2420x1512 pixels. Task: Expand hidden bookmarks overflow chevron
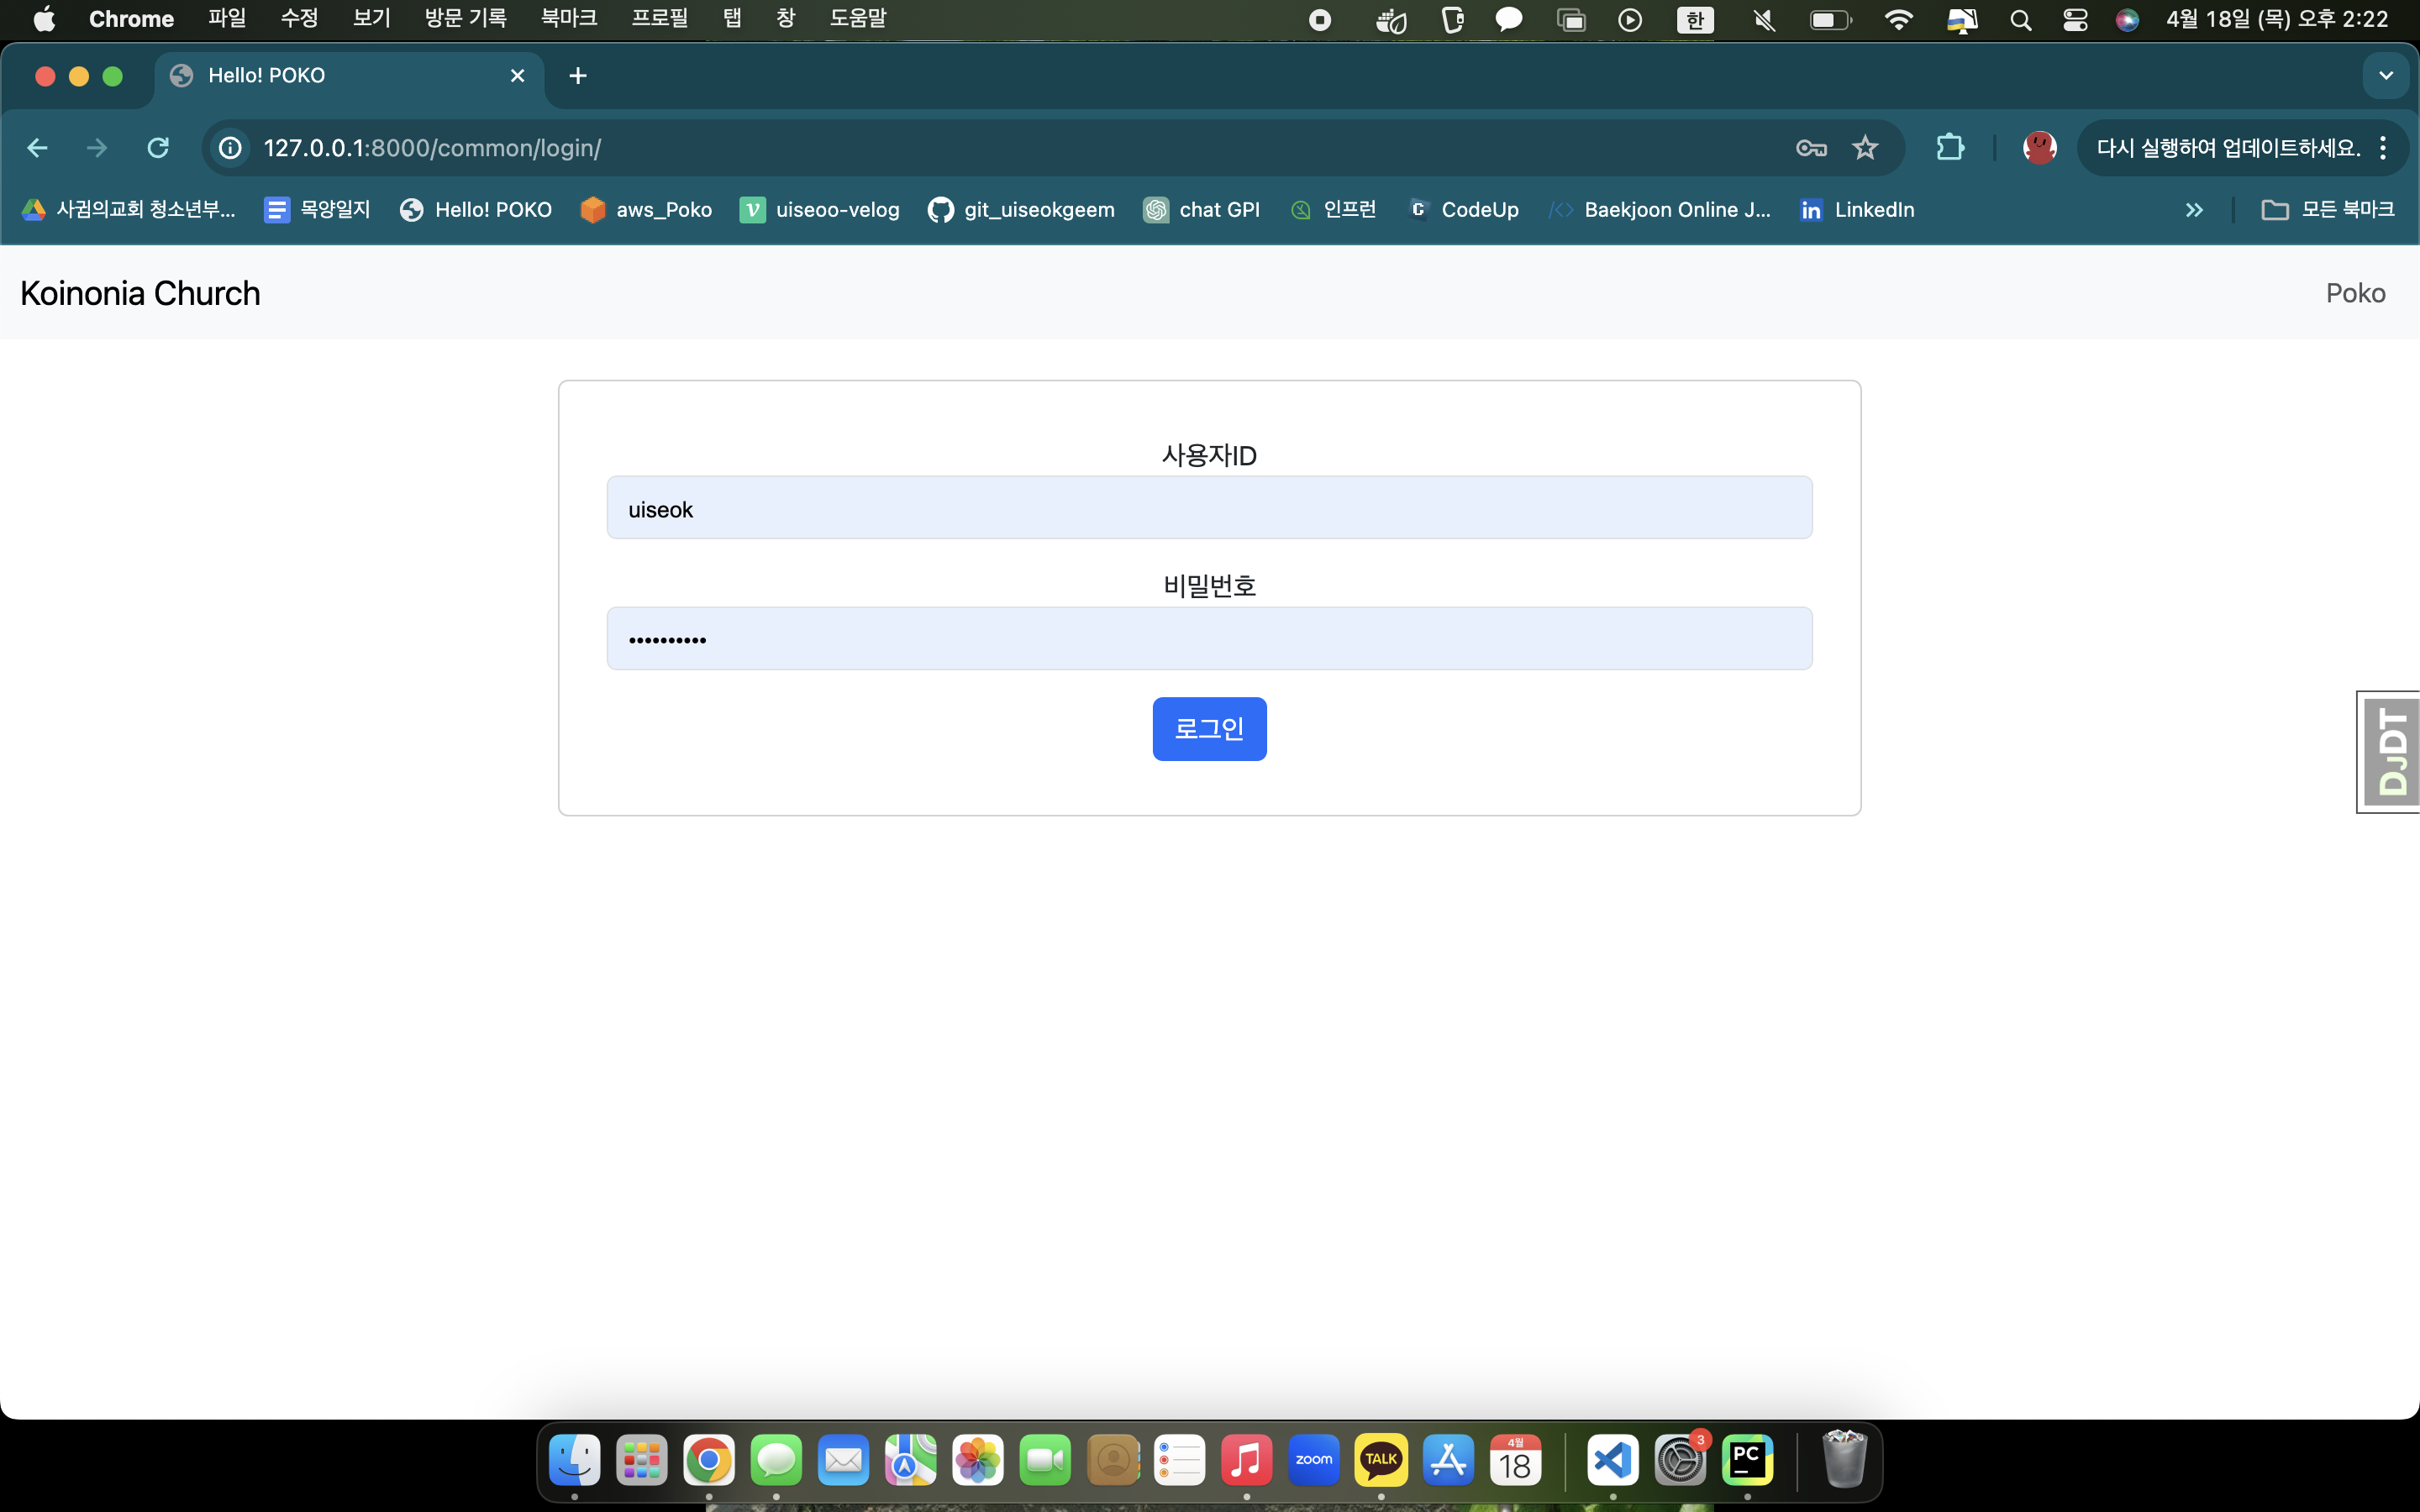pyautogui.click(x=2194, y=210)
